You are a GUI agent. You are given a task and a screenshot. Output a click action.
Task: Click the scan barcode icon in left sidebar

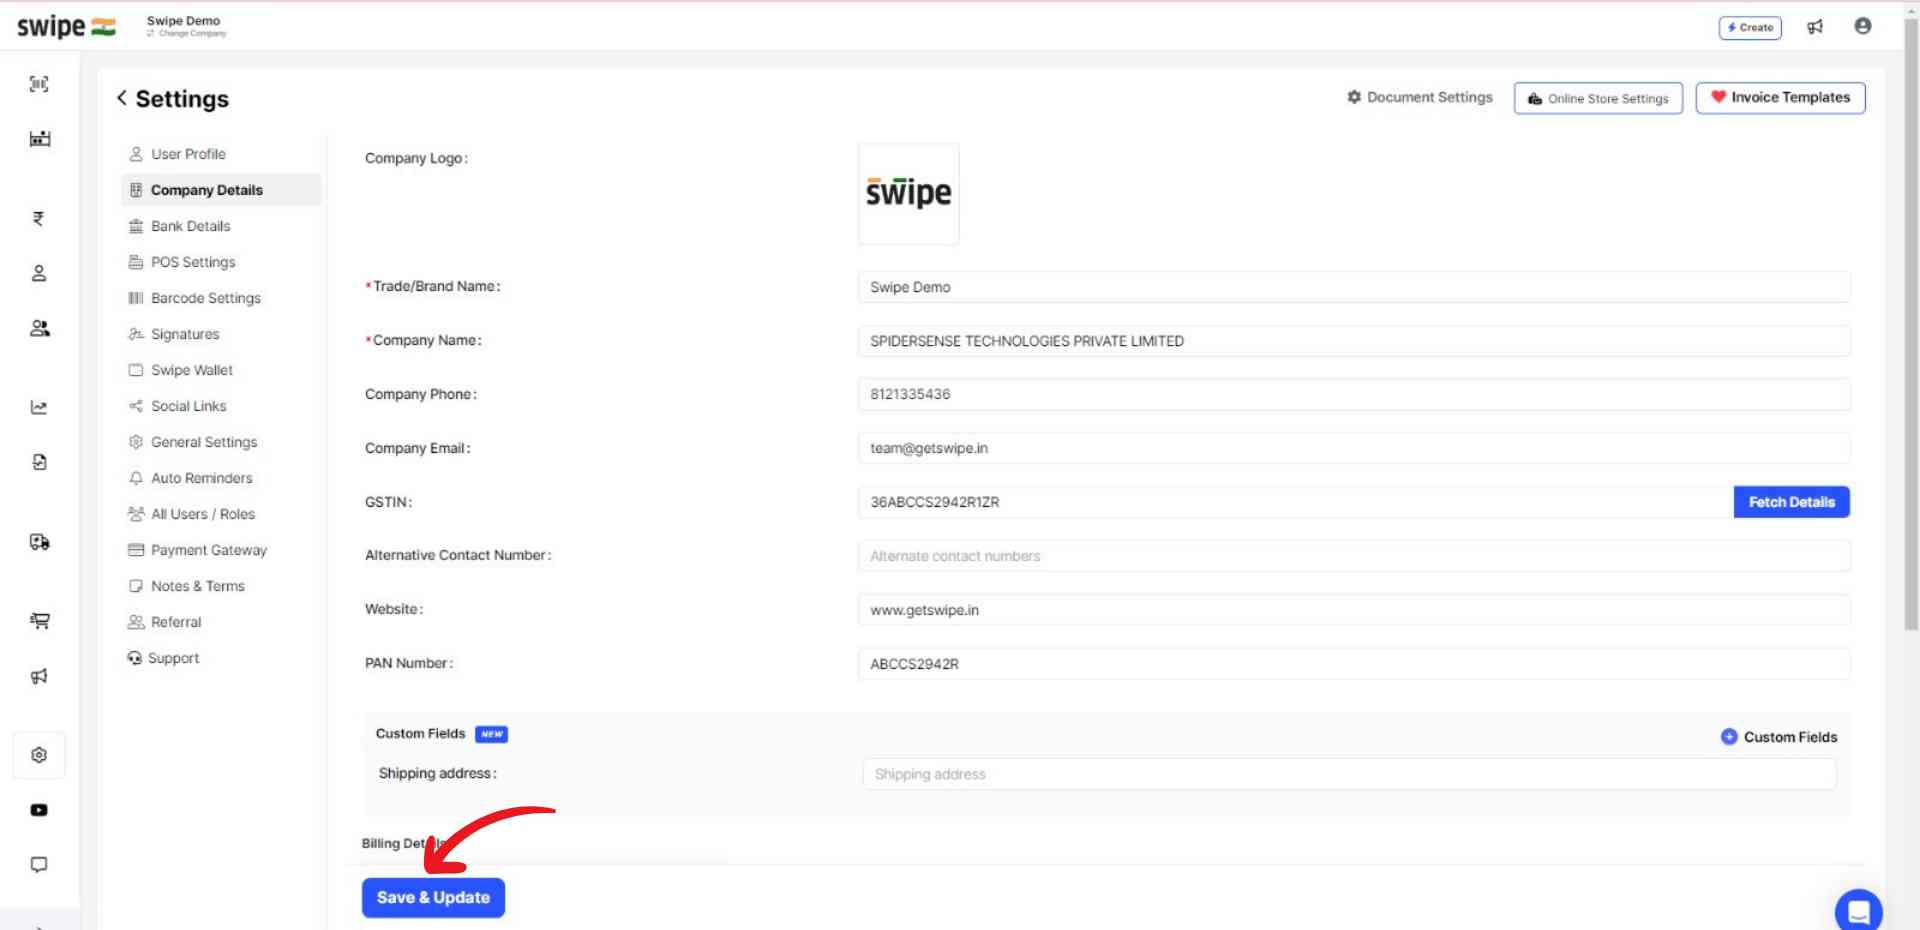[39, 84]
